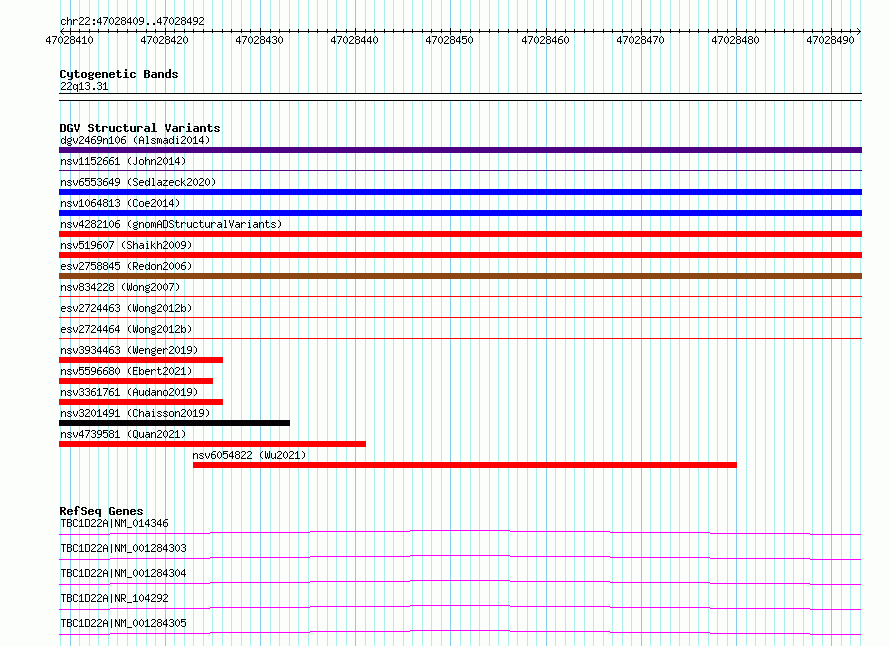Click ruler tick label 47028440
The width and height of the screenshot is (890, 646).
(354, 40)
